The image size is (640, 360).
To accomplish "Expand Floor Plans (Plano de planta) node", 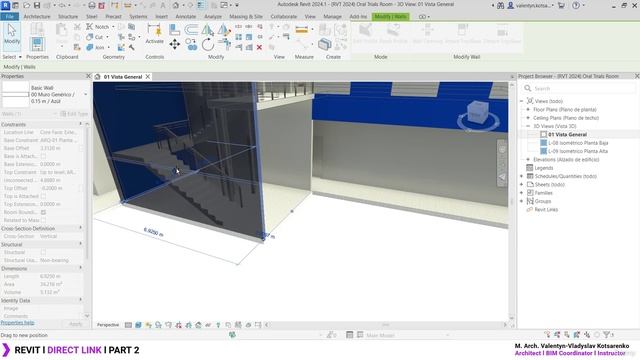I will click(x=528, y=109).
